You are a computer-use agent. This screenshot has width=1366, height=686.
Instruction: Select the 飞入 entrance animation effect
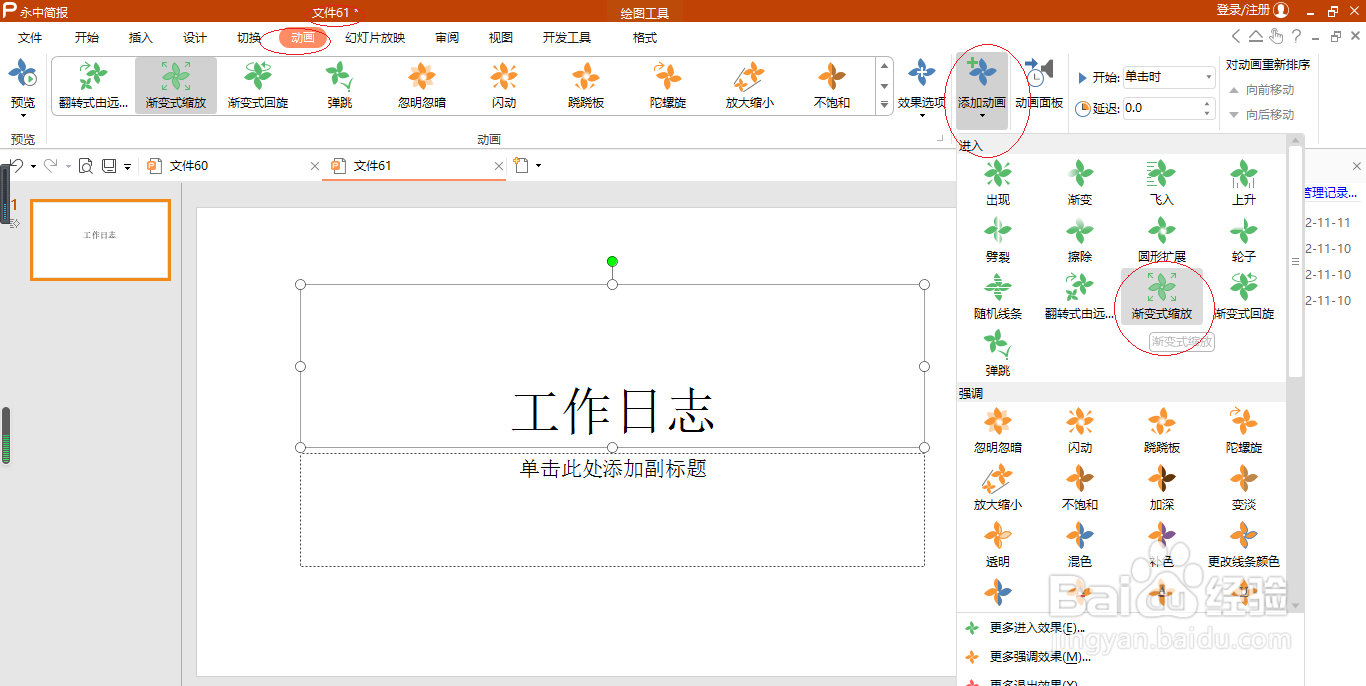1161,182
